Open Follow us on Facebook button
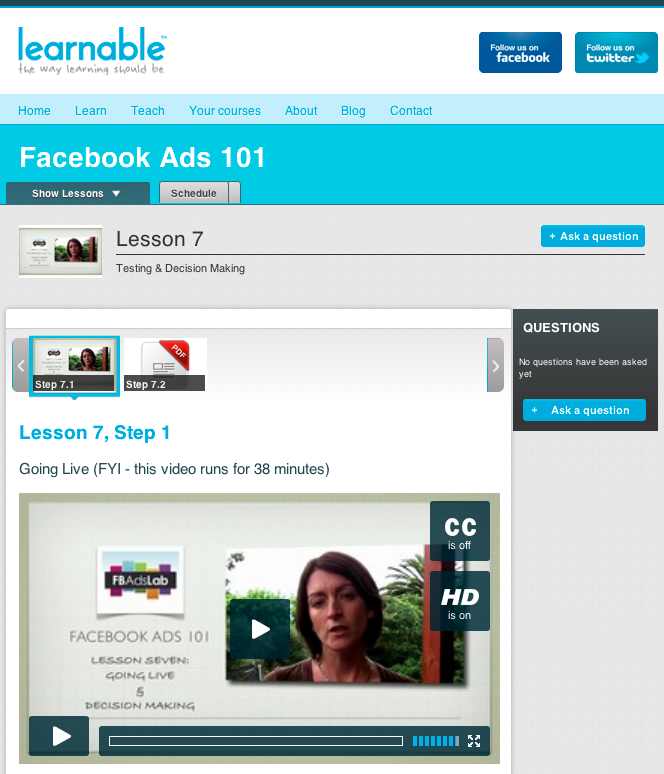664x774 pixels. point(520,53)
